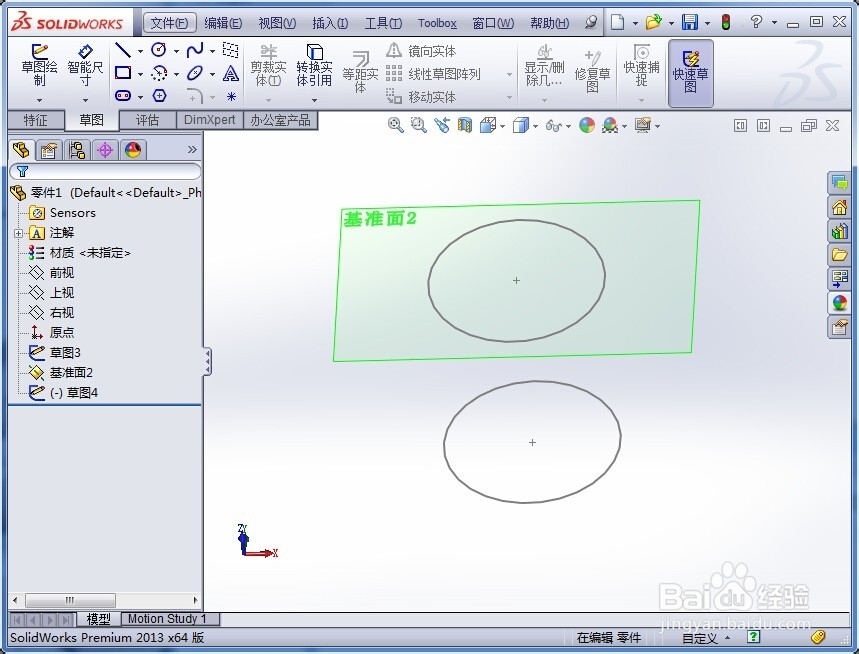Screen dimensions: 859x654
Task: Click the 镜向实体 mirror entities button
Action: [x=421, y=51]
